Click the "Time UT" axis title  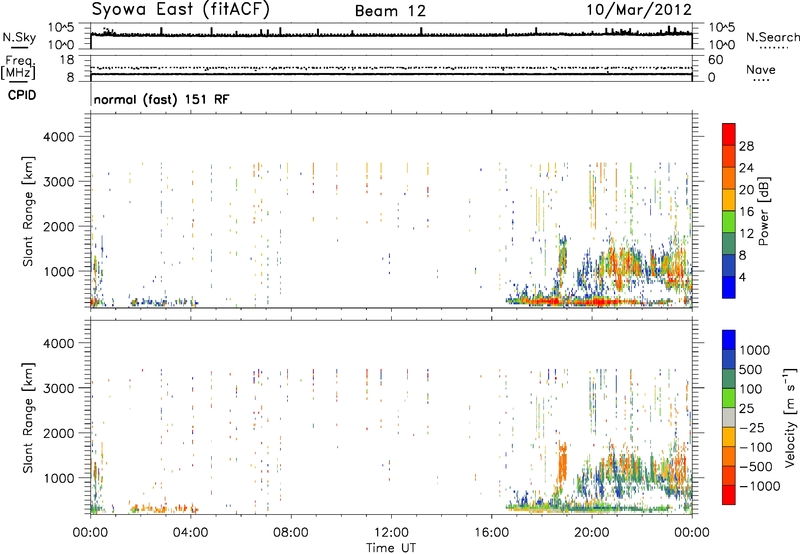(x=391, y=548)
